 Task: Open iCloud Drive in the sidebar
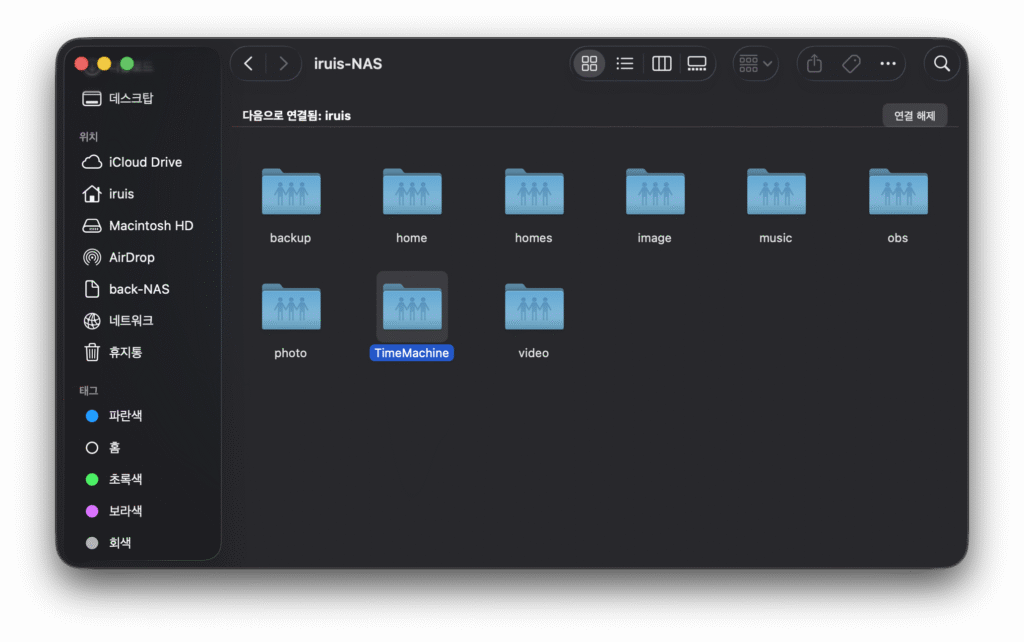(145, 162)
